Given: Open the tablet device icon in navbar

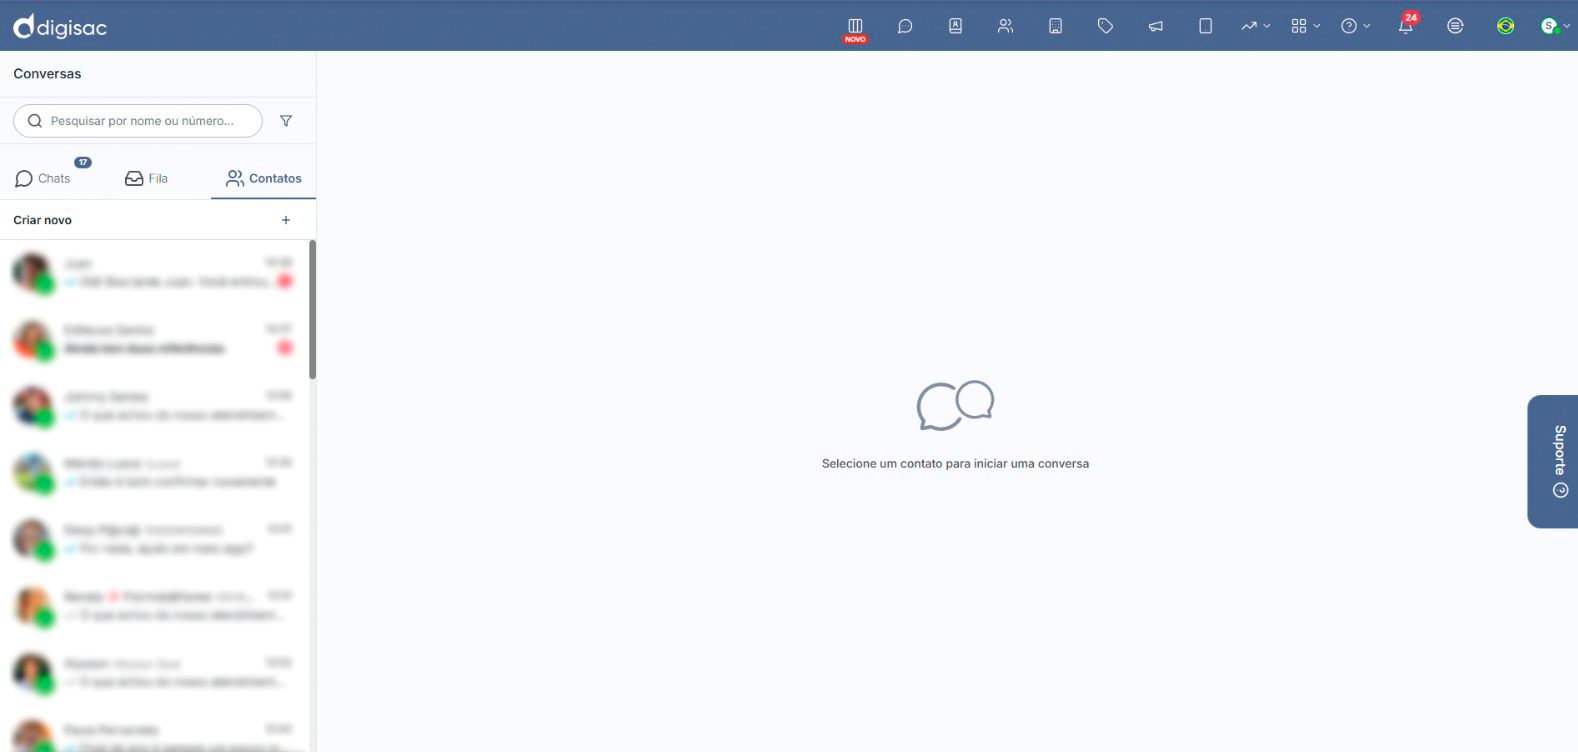Looking at the screenshot, I should click(1205, 26).
